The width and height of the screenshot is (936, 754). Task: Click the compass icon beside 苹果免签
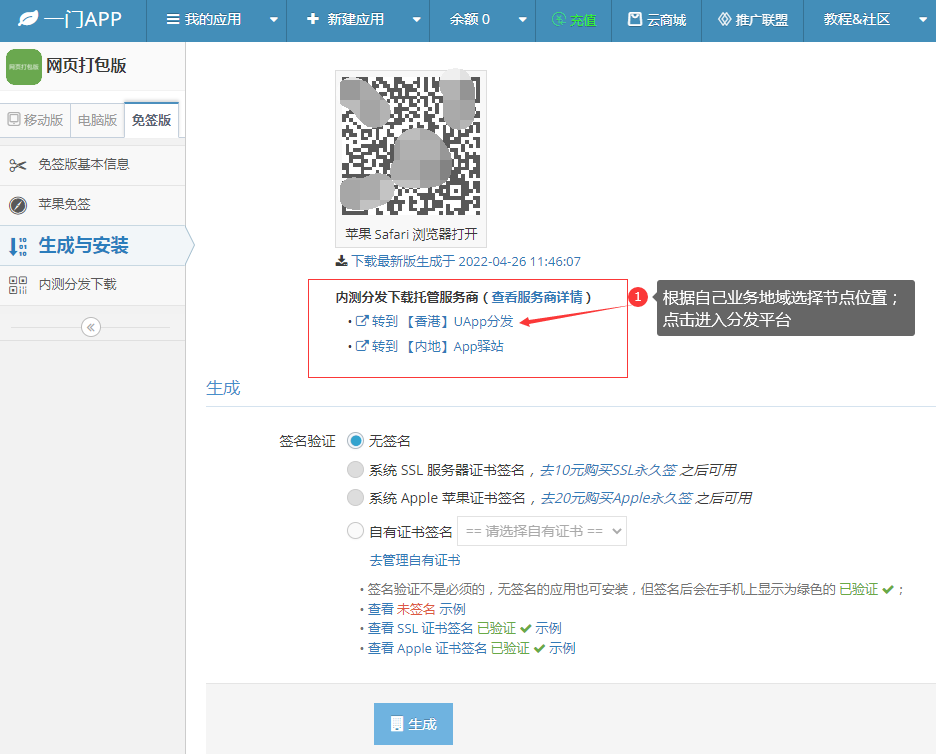(18, 205)
